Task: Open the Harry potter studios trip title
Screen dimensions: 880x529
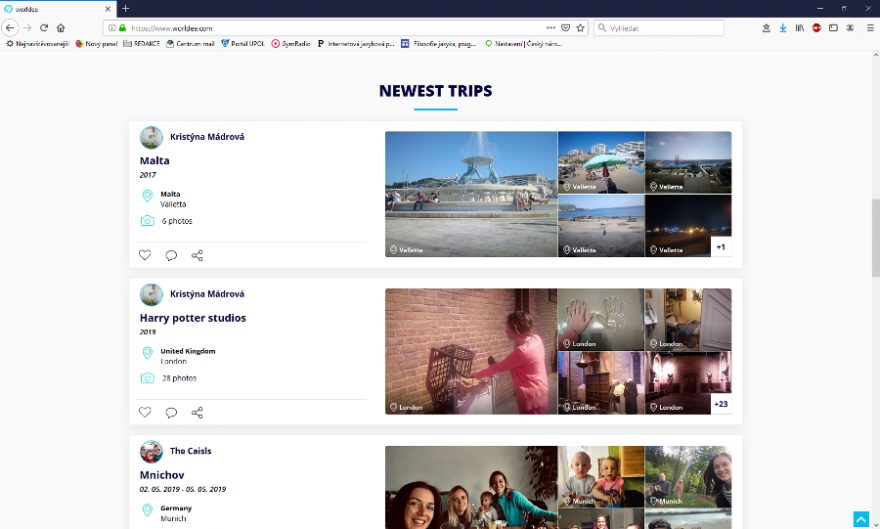Action: pyautogui.click(x=193, y=318)
